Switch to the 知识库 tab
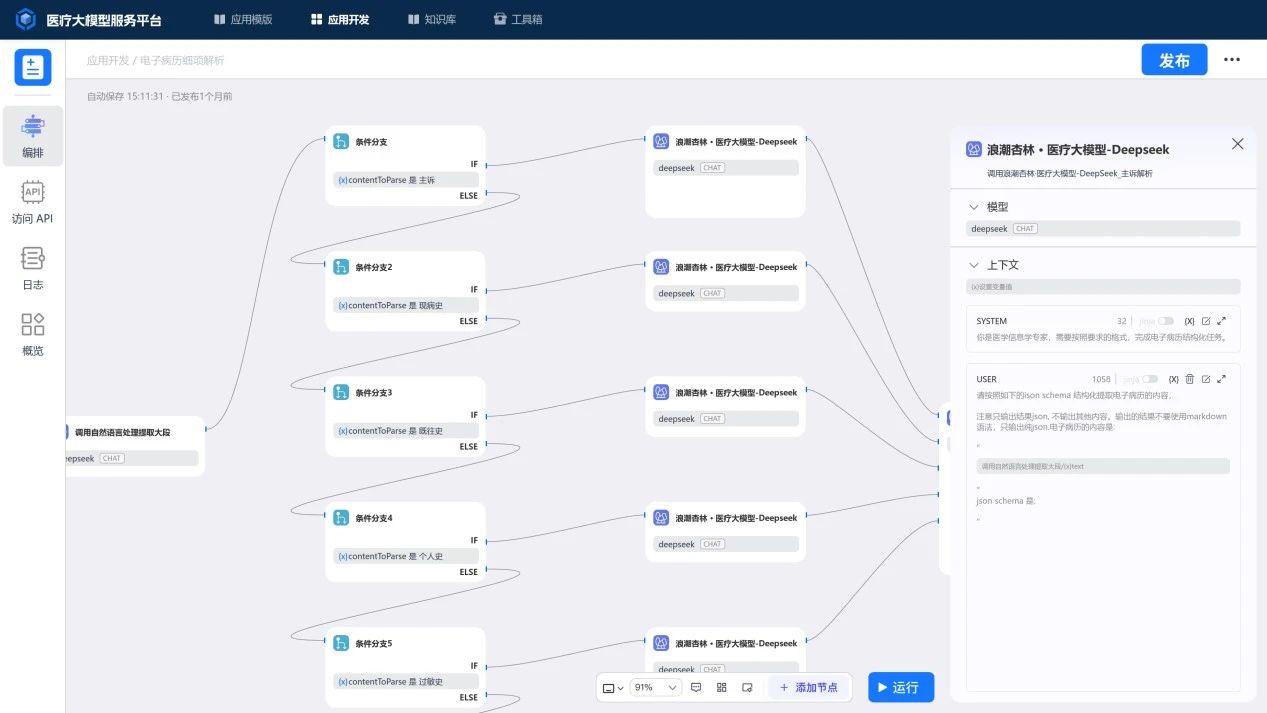 coord(432,19)
